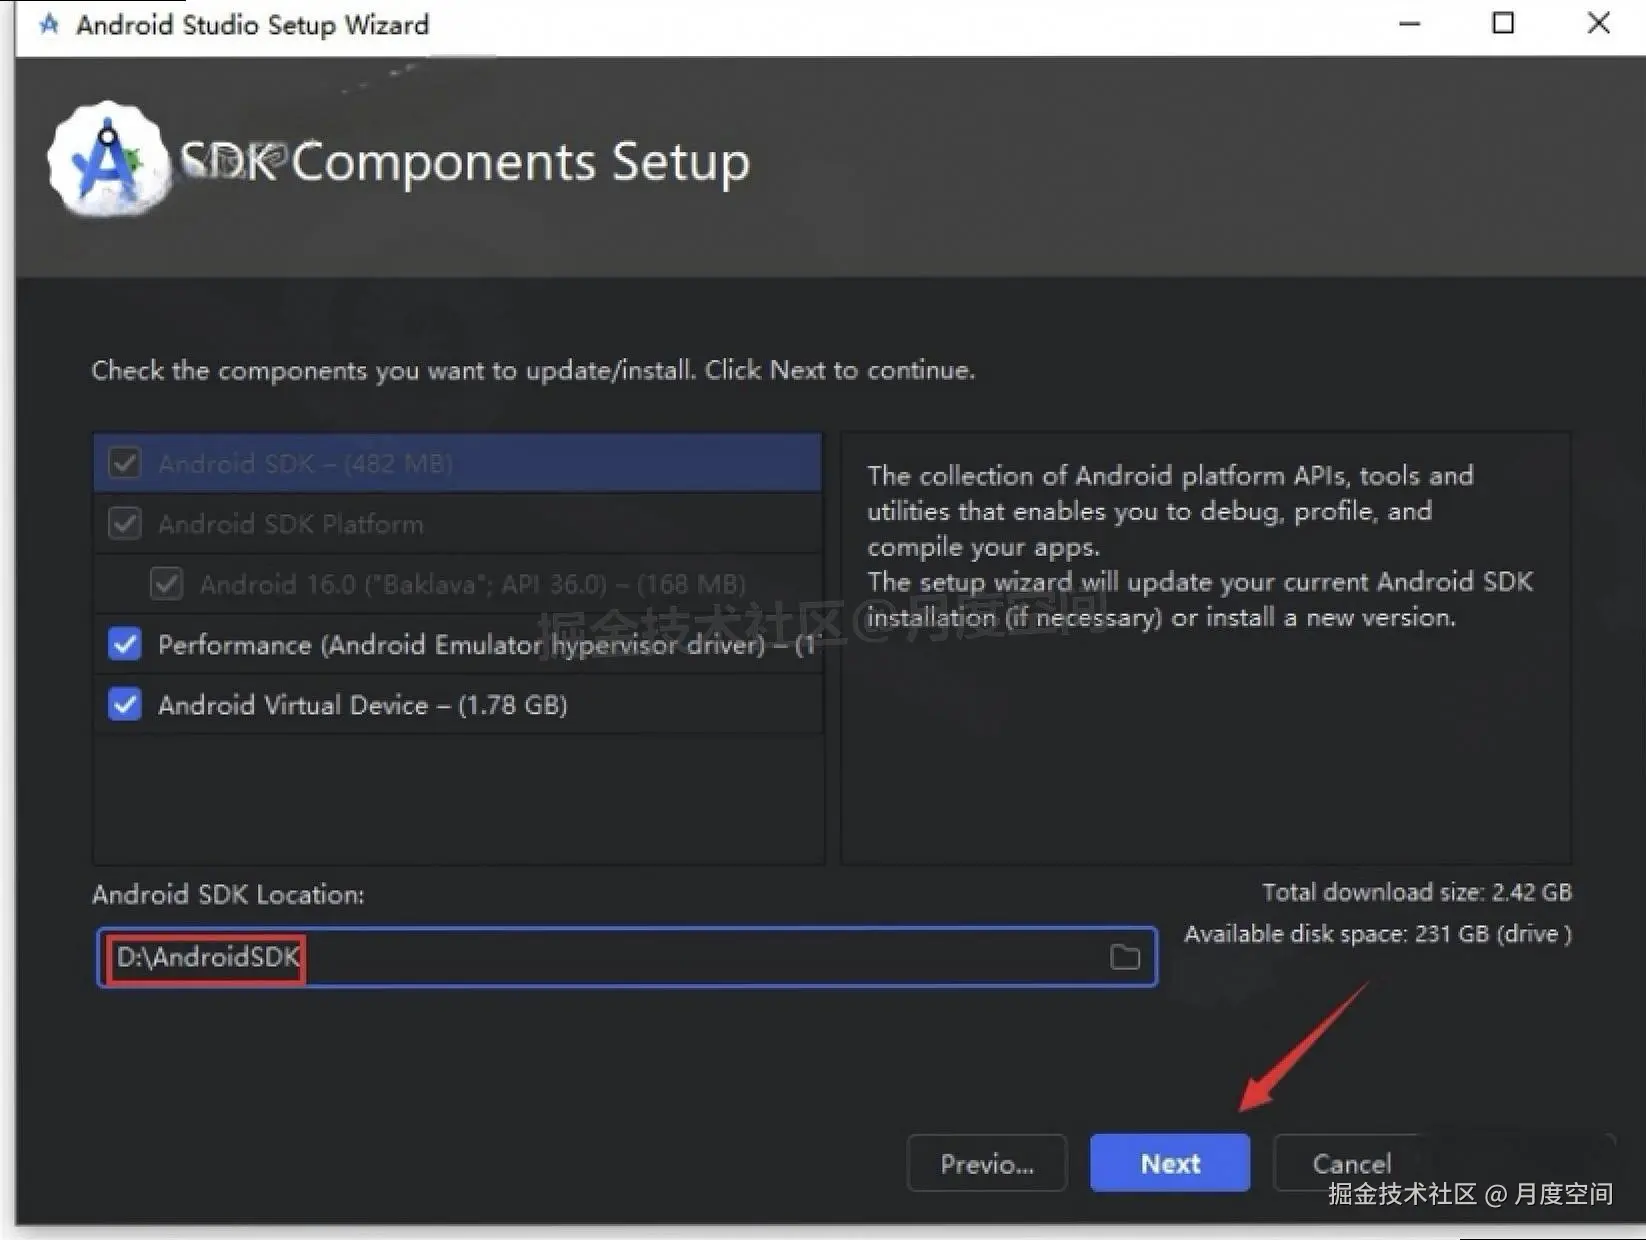Toggle the Android SDK Platform checkbox
The width and height of the screenshot is (1646, 1240).
(x=124, y=523)
